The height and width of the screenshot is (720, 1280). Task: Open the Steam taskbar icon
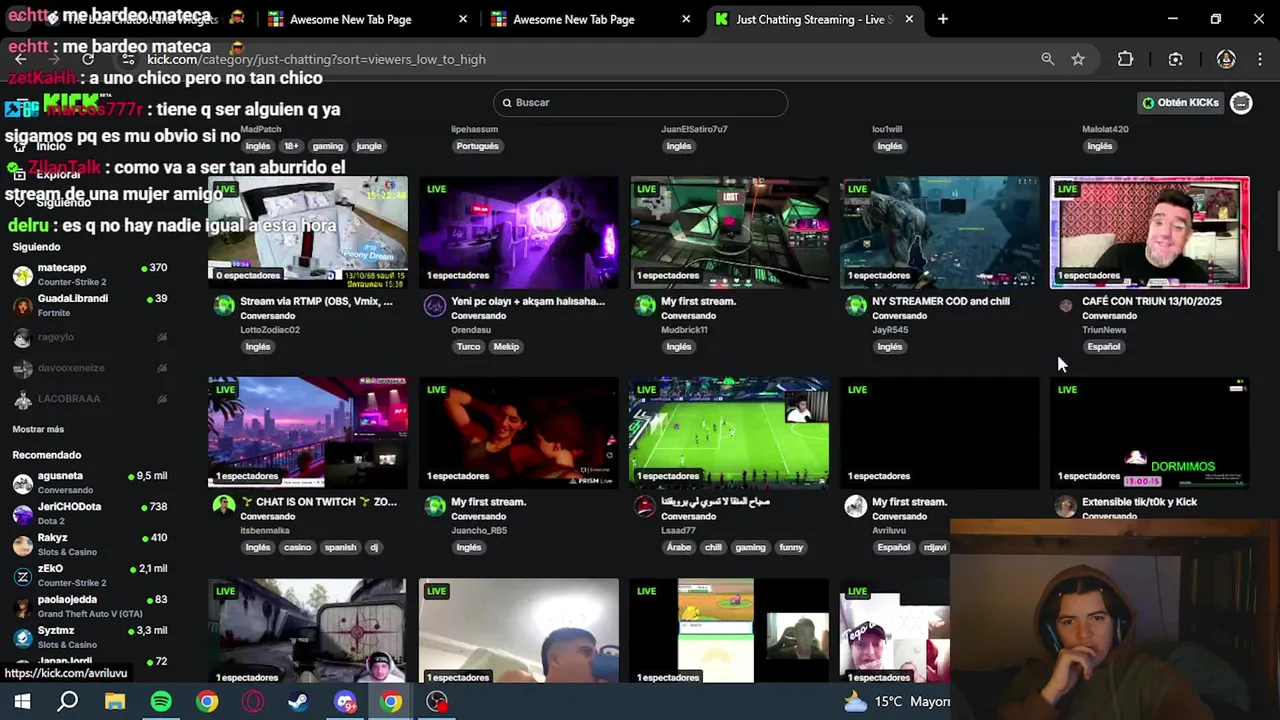tap(298, 702)
